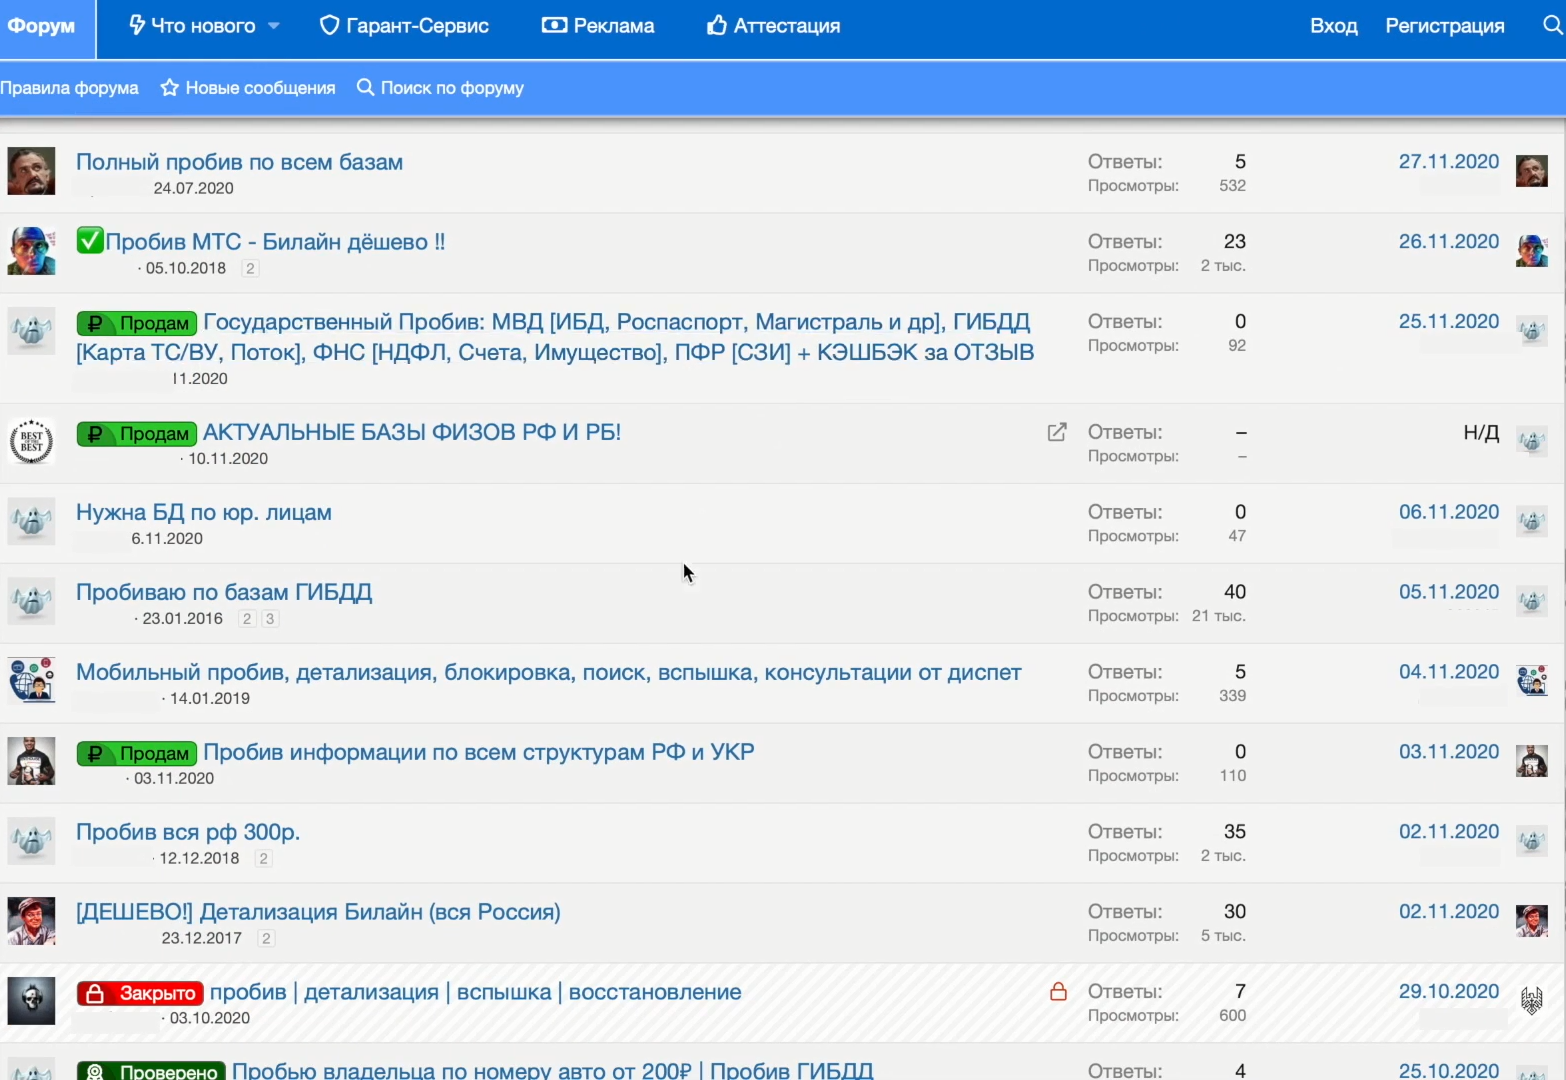
Task: Open the Правила форума link
Action: coord(69,88)
